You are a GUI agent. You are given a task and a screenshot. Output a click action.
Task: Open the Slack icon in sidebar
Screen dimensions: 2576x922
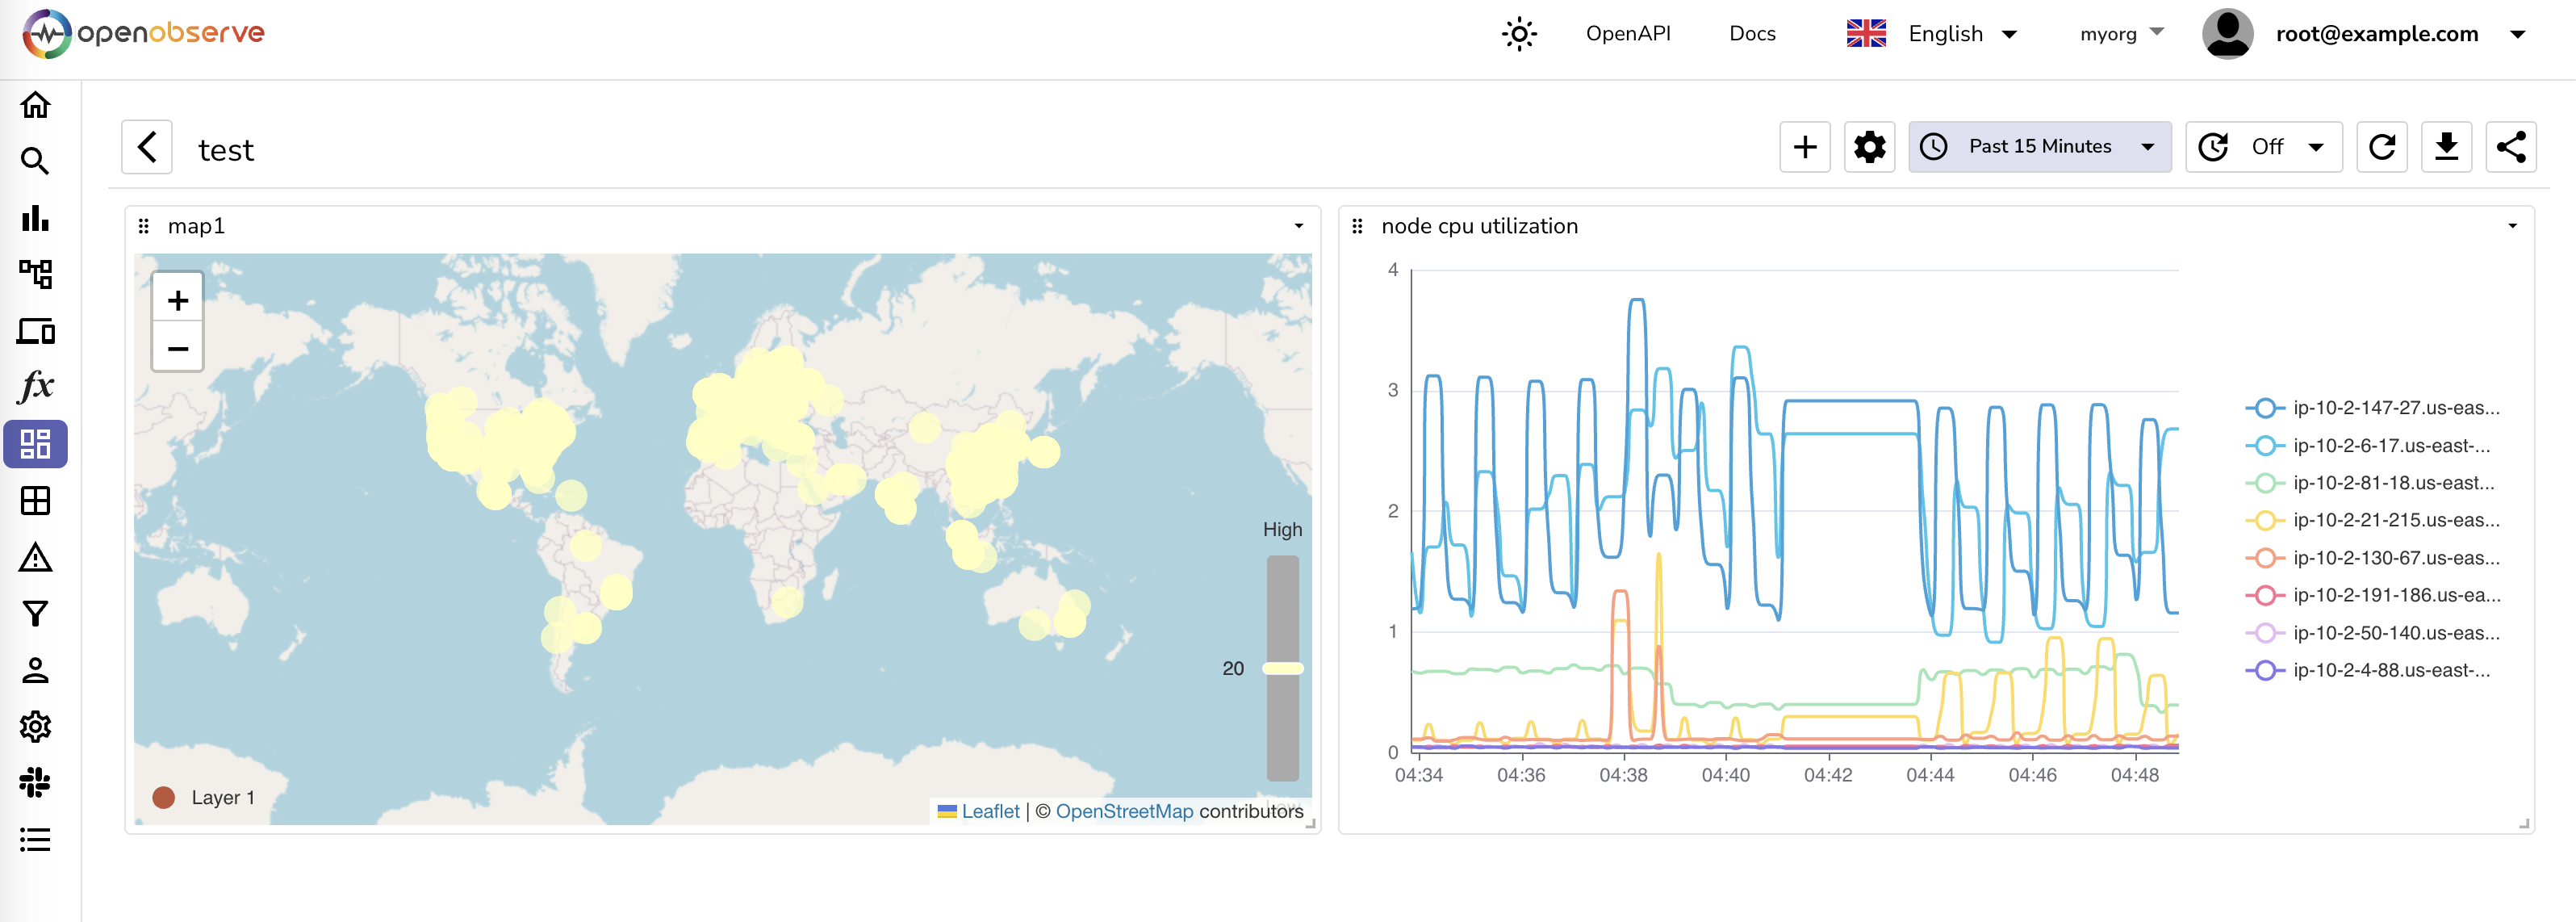coord(36,782)
